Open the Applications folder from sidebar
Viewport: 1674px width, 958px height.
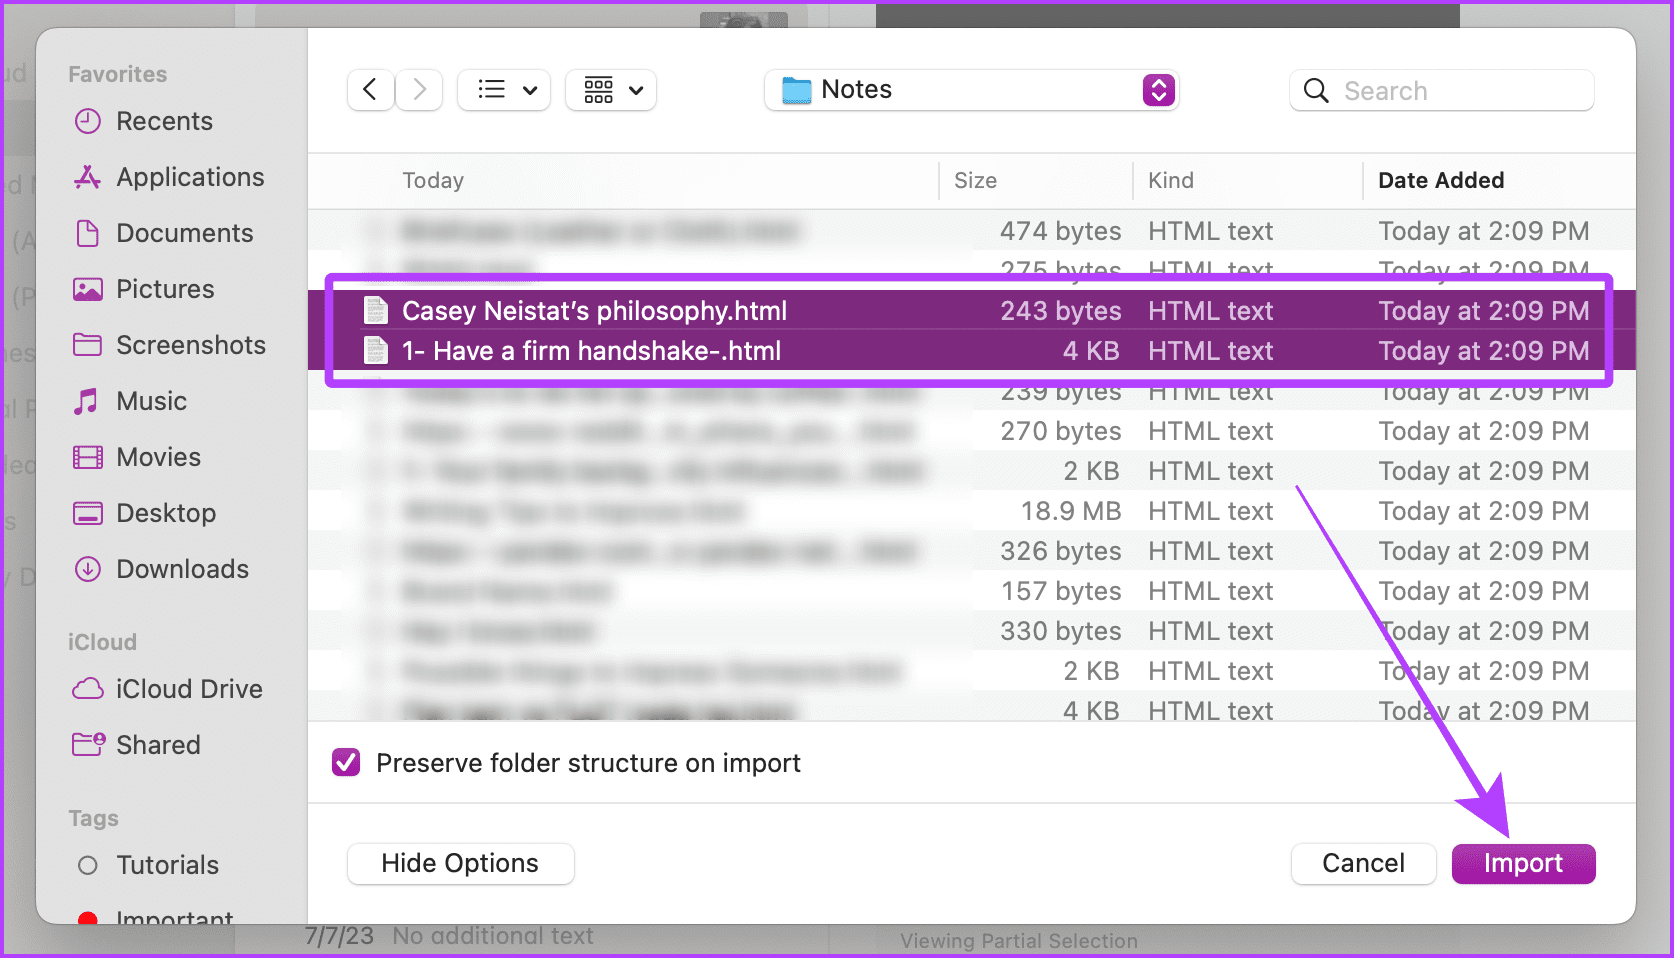tap(89, 177)
